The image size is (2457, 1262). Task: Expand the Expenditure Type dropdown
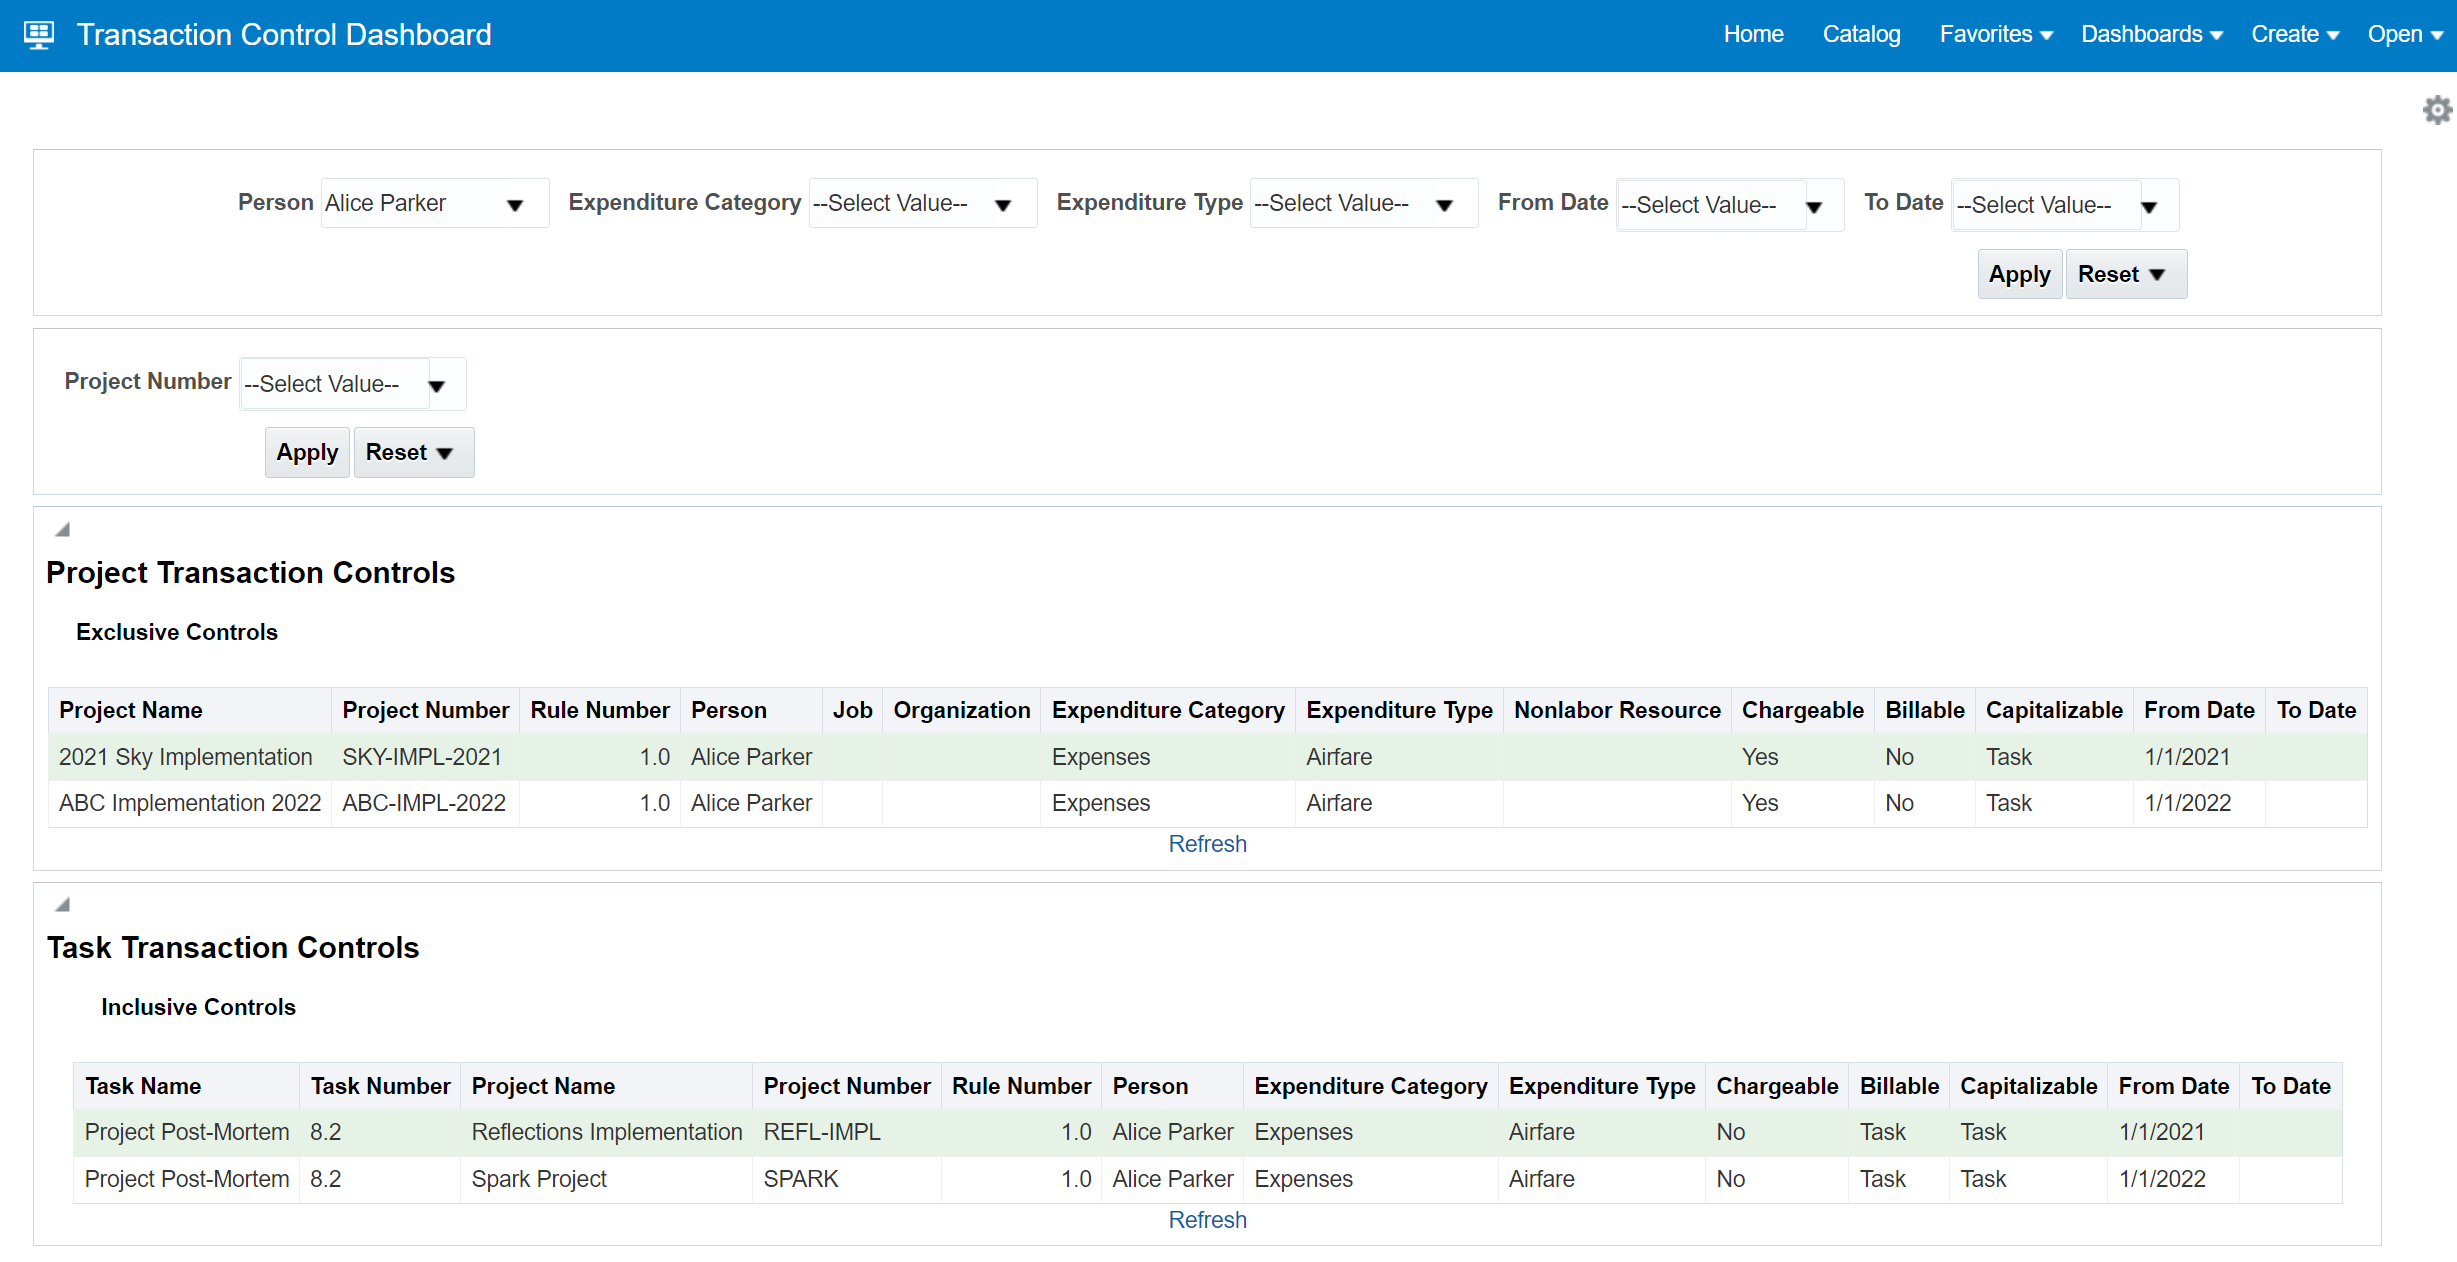(x=1364, y=204)
